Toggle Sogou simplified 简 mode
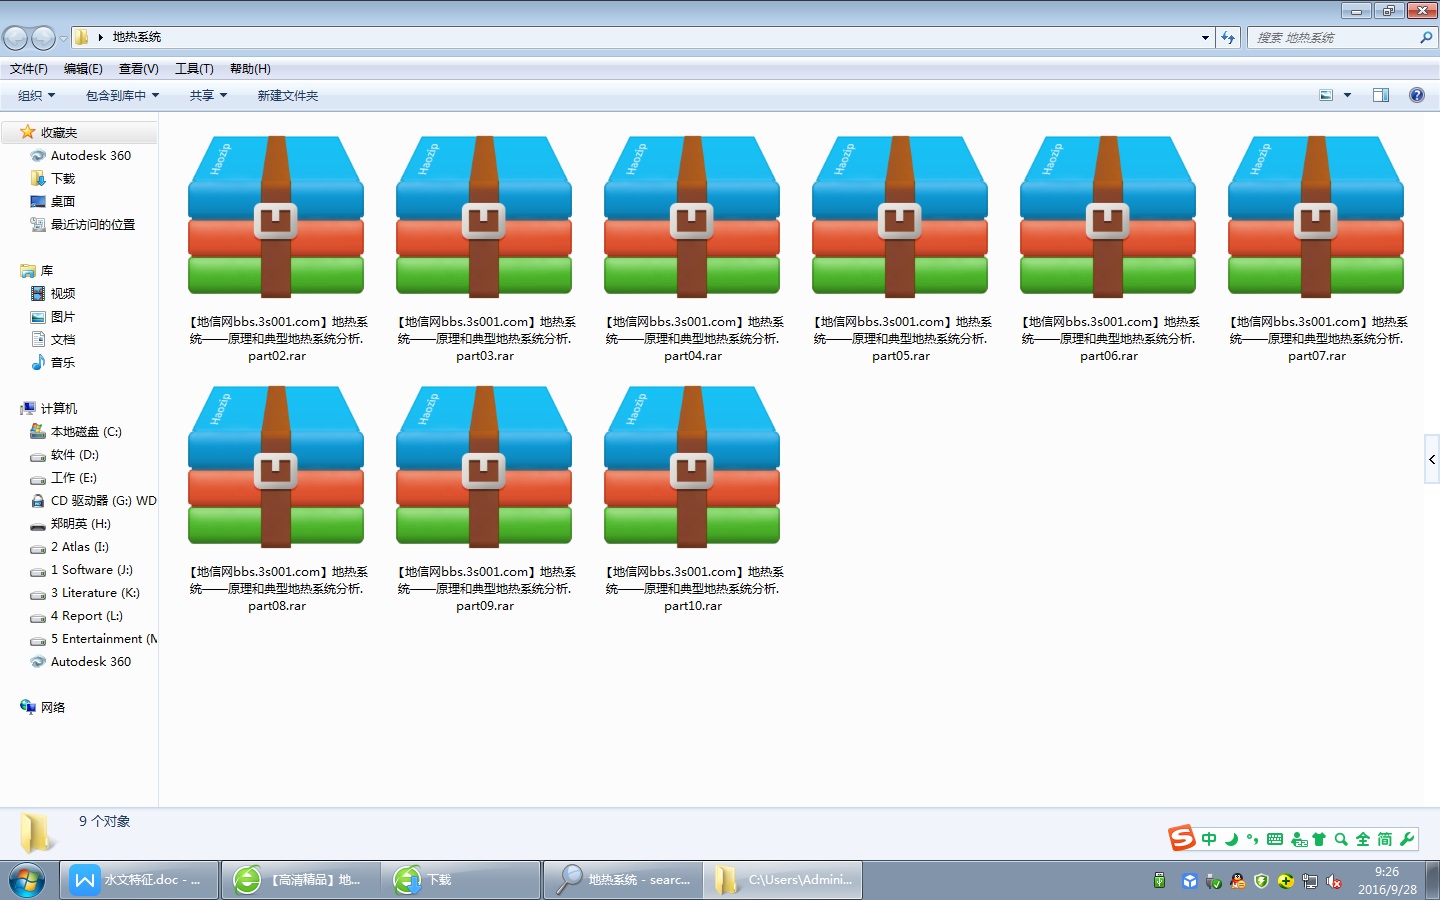Viewport: 1440px width, 900px height. (x=1385, y=839)
